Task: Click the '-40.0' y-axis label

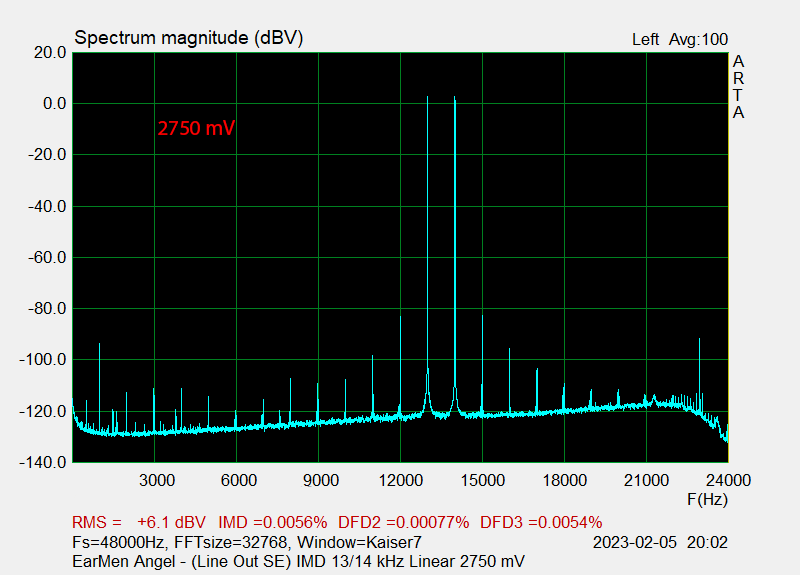Action: coord(47,207)
